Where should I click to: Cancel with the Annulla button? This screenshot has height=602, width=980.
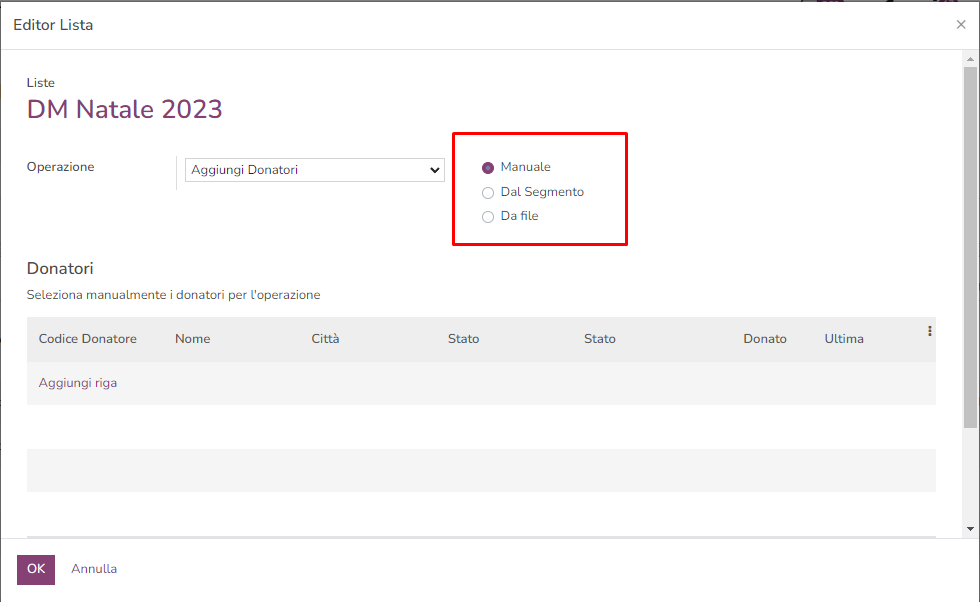[x=94, y=569]
